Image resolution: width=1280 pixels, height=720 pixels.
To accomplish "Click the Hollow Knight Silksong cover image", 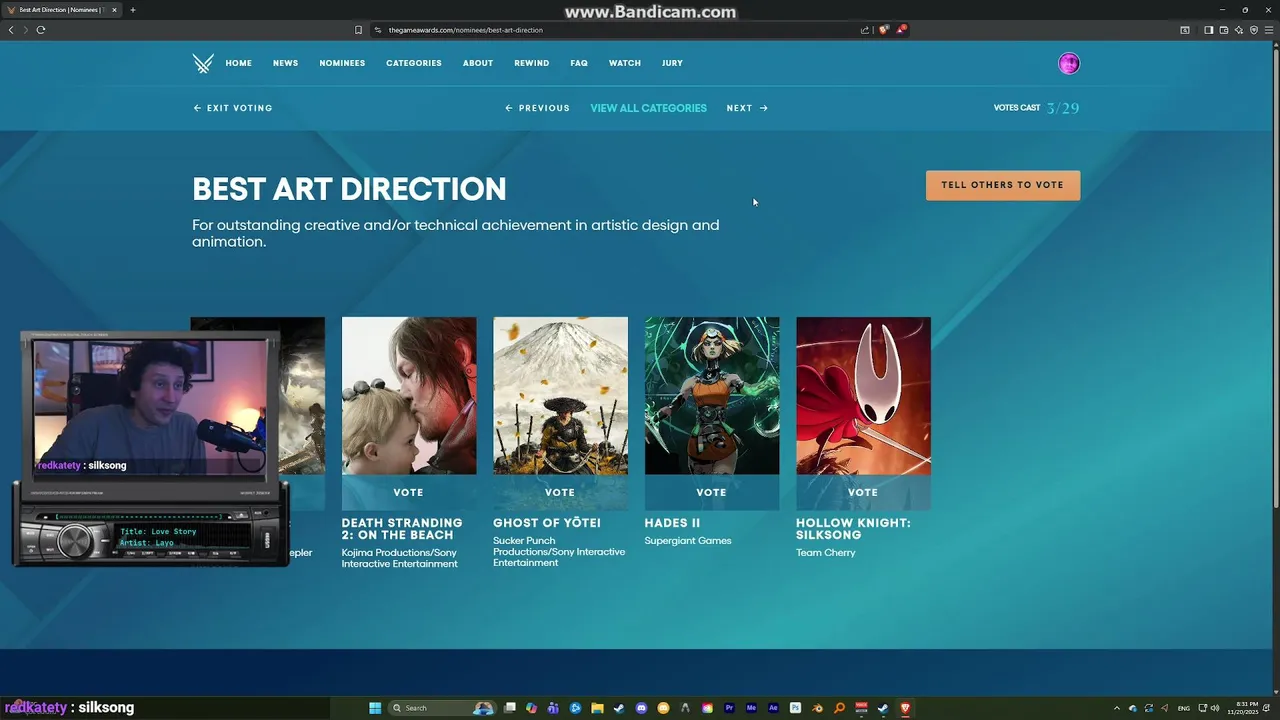I will point(863,396).
